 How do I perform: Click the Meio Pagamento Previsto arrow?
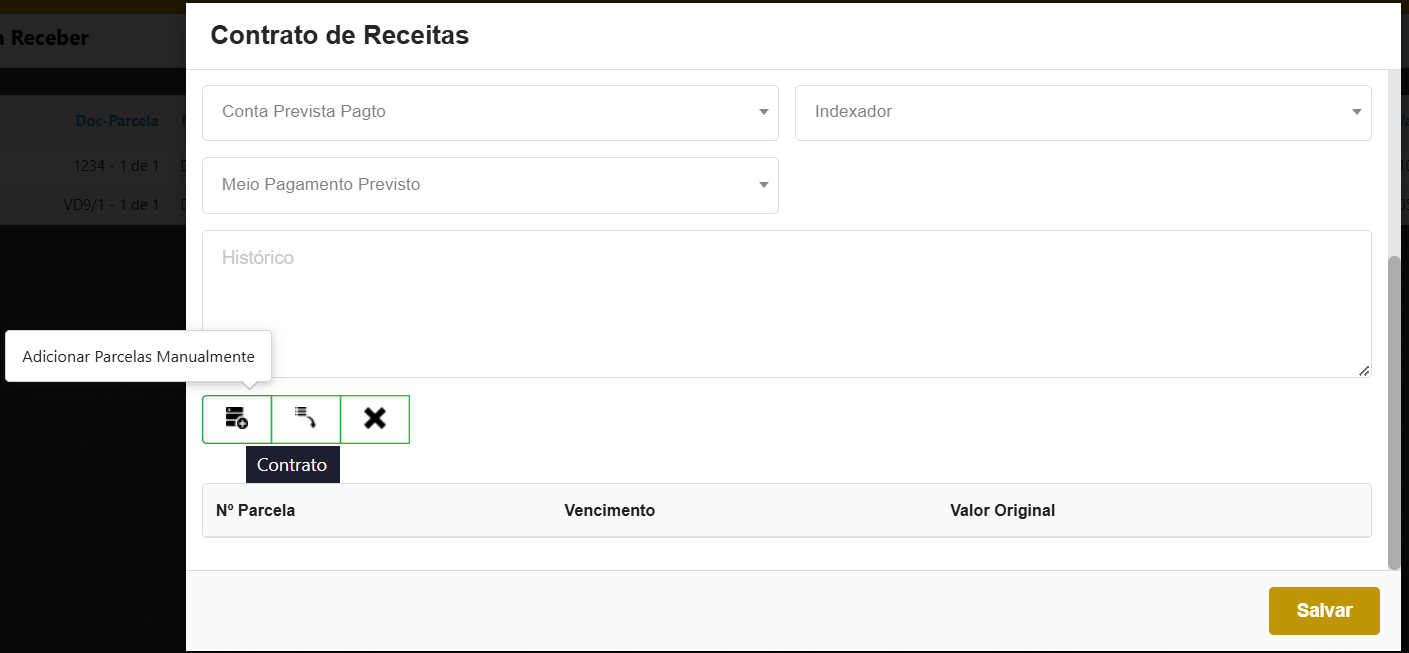coord(763,185)
